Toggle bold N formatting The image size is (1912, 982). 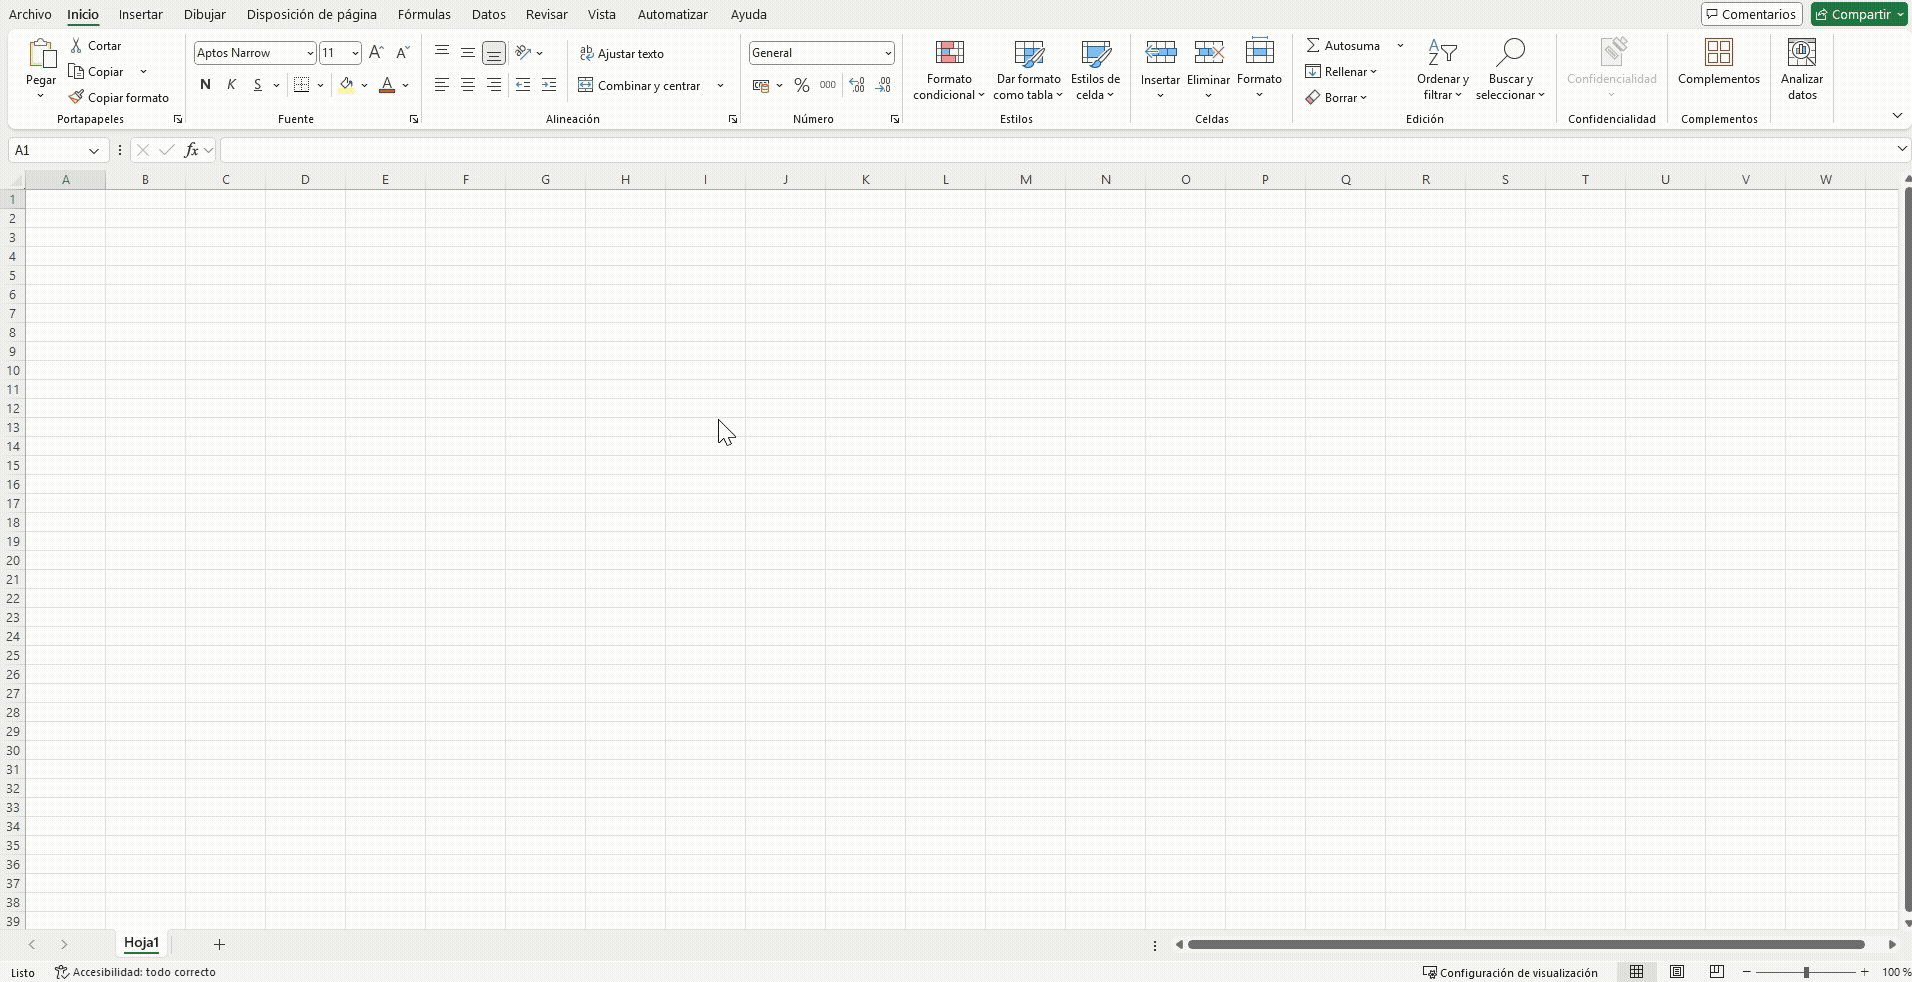[x=205, y=85]
